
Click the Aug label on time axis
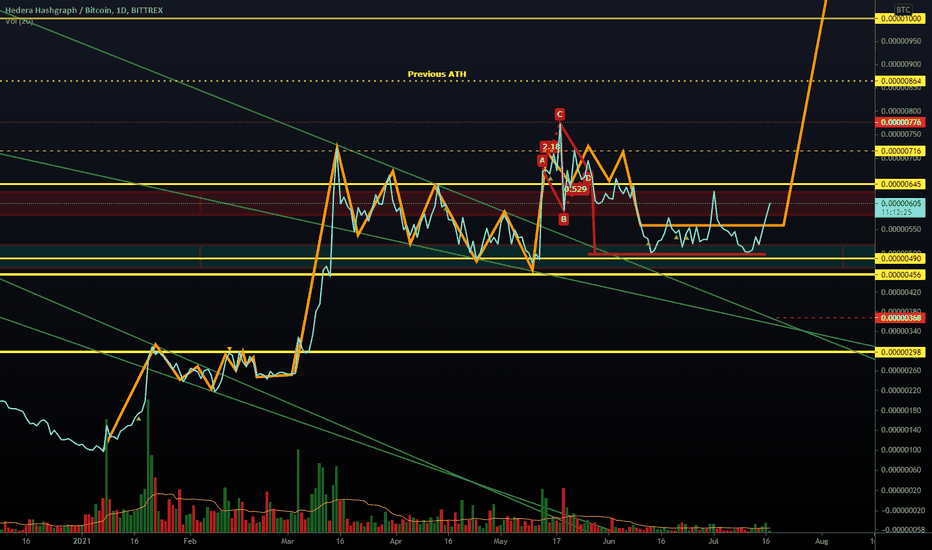click(x=821, y=541)
